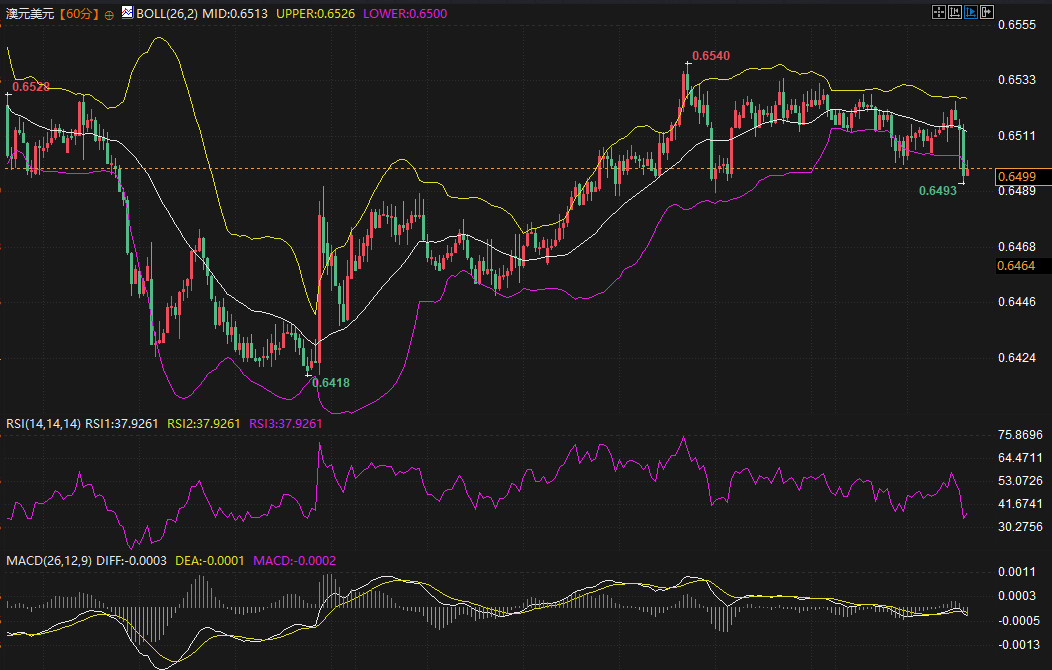Click the MACD axis value -0.0013

pyautogui.click(x=1017, y=645)
